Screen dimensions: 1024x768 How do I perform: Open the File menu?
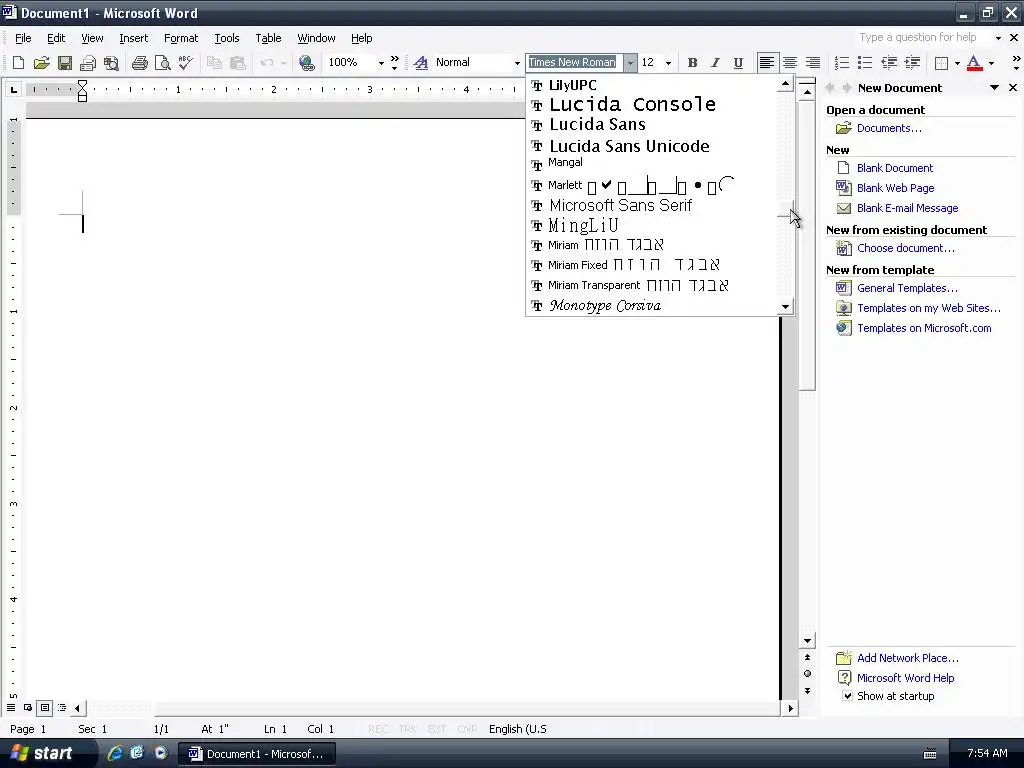pos(23,38)
